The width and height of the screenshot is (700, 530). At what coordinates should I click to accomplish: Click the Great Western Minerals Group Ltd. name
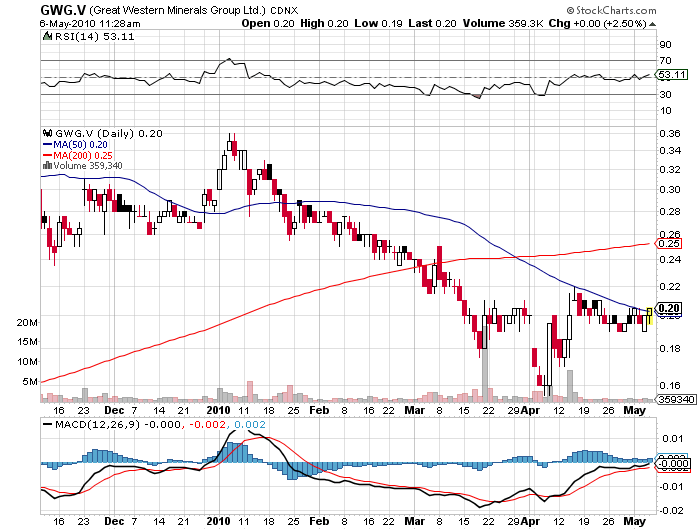point(178,11)
